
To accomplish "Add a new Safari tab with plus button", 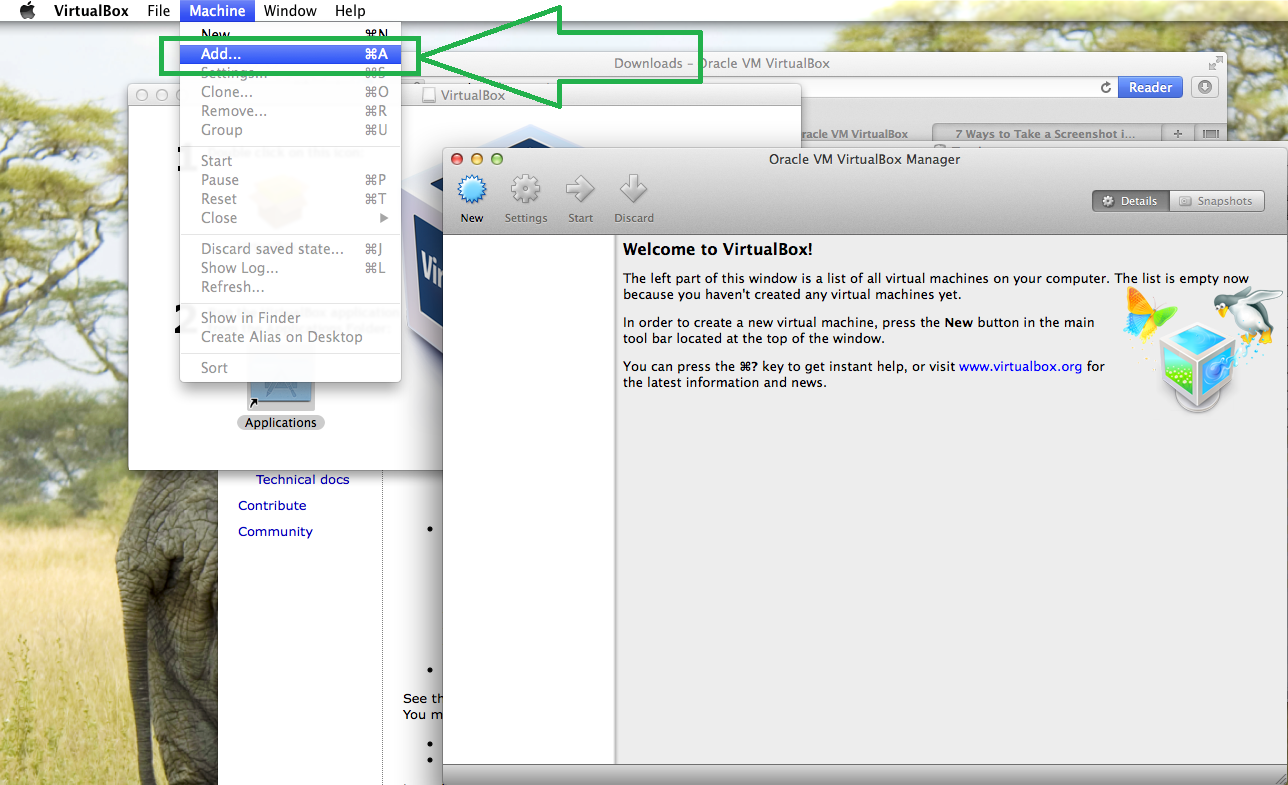I will 1178,134.
